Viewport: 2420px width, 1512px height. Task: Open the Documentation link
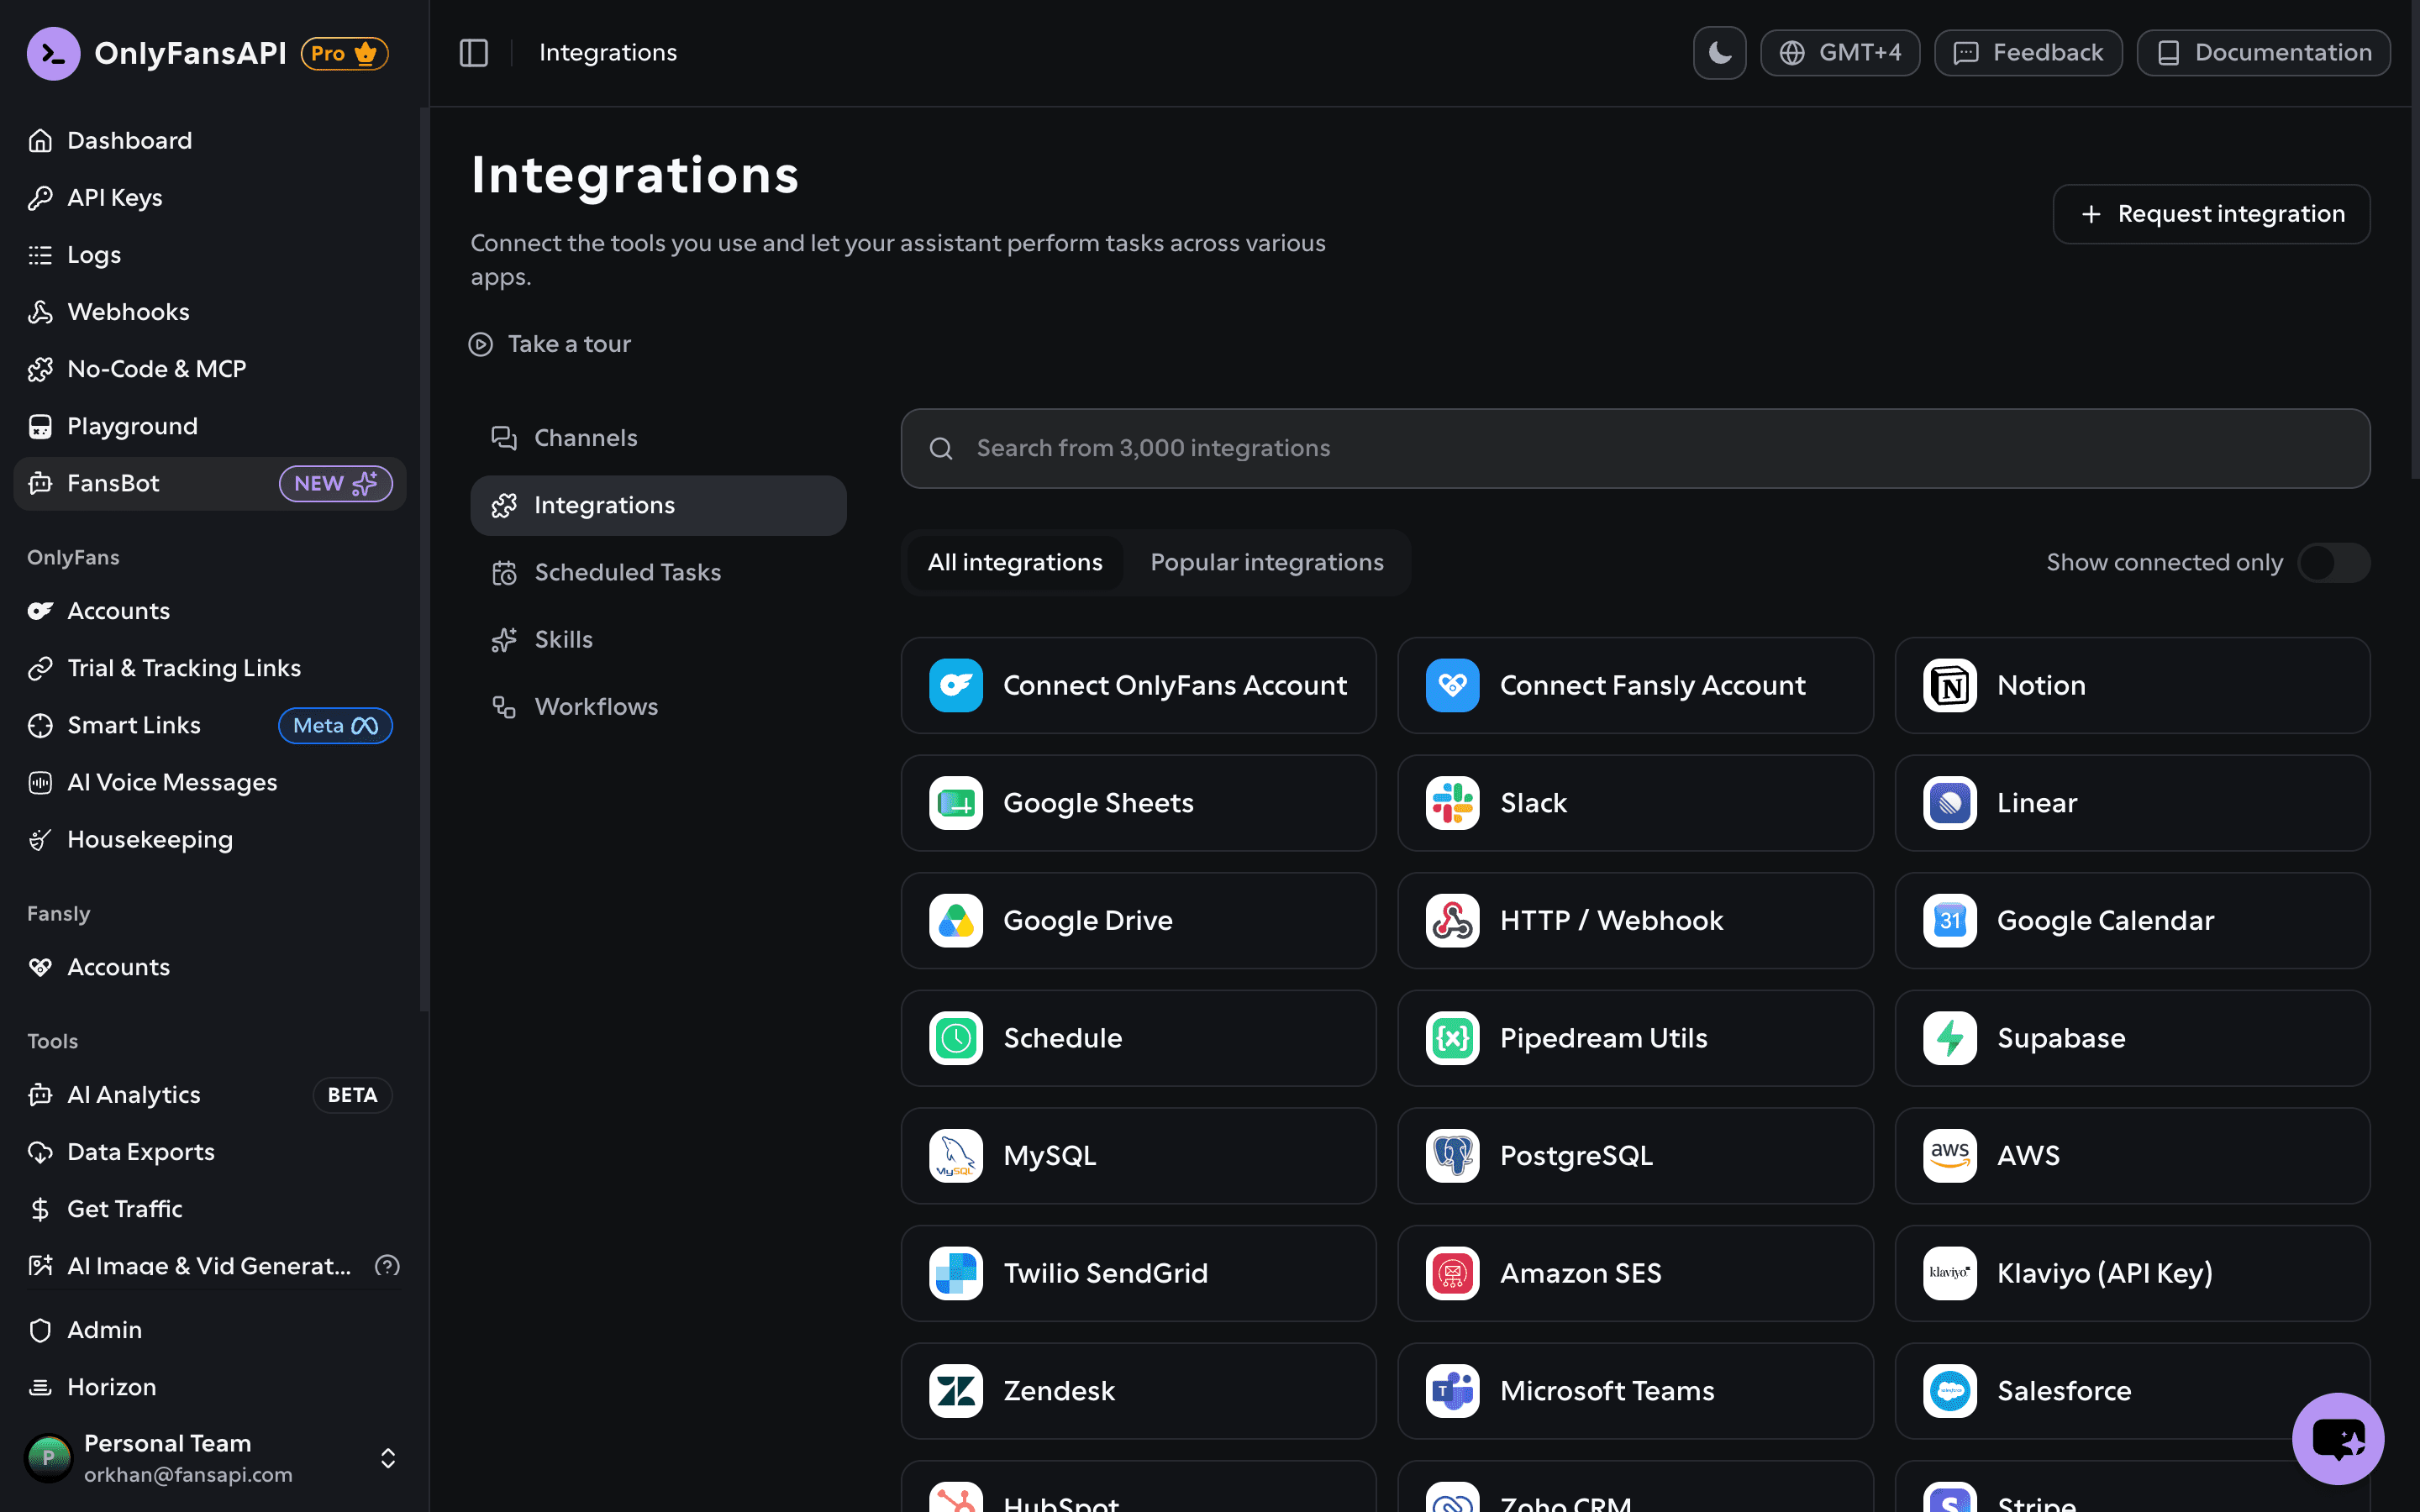point(2264,53)
